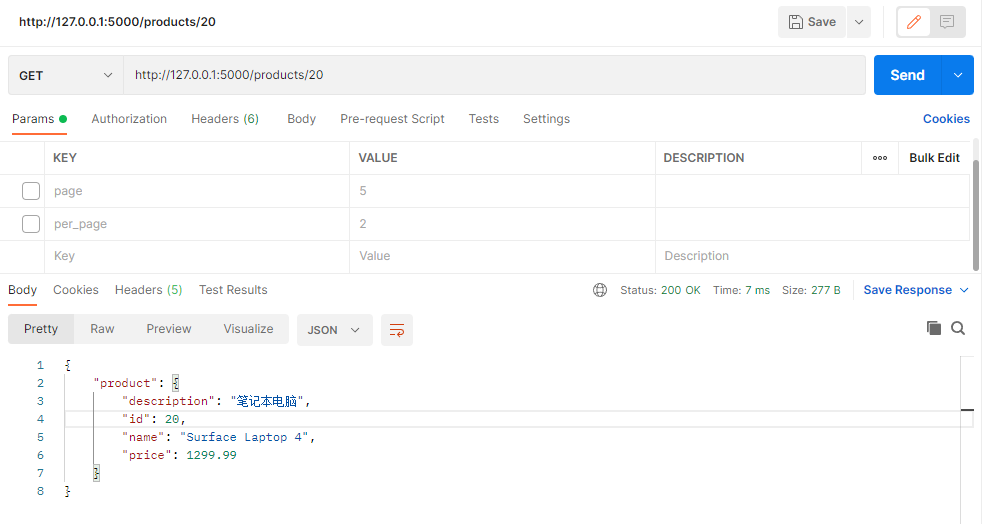Open the request Body tab
This screenshot has width=984, height=524.
301,119
